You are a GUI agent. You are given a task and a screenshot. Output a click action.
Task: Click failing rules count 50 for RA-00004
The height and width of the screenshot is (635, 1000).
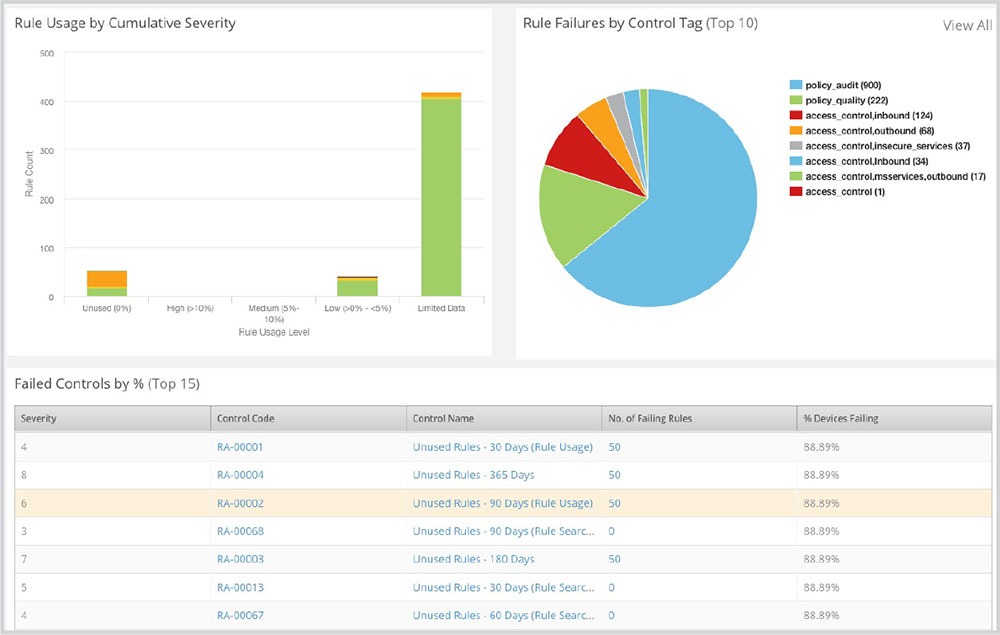tap(614, 475)
